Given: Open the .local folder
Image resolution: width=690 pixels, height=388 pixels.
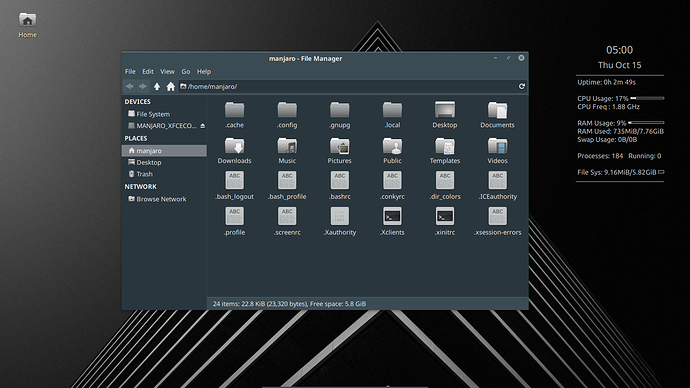Looking at the screenshot, I should [x=392, y=114].
